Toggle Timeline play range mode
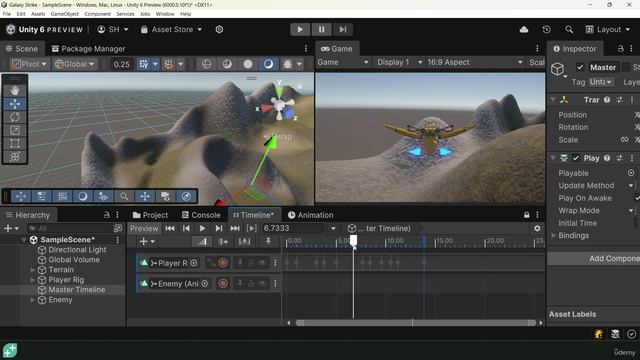This screenshot has width=640, height=360. point(252,229)
